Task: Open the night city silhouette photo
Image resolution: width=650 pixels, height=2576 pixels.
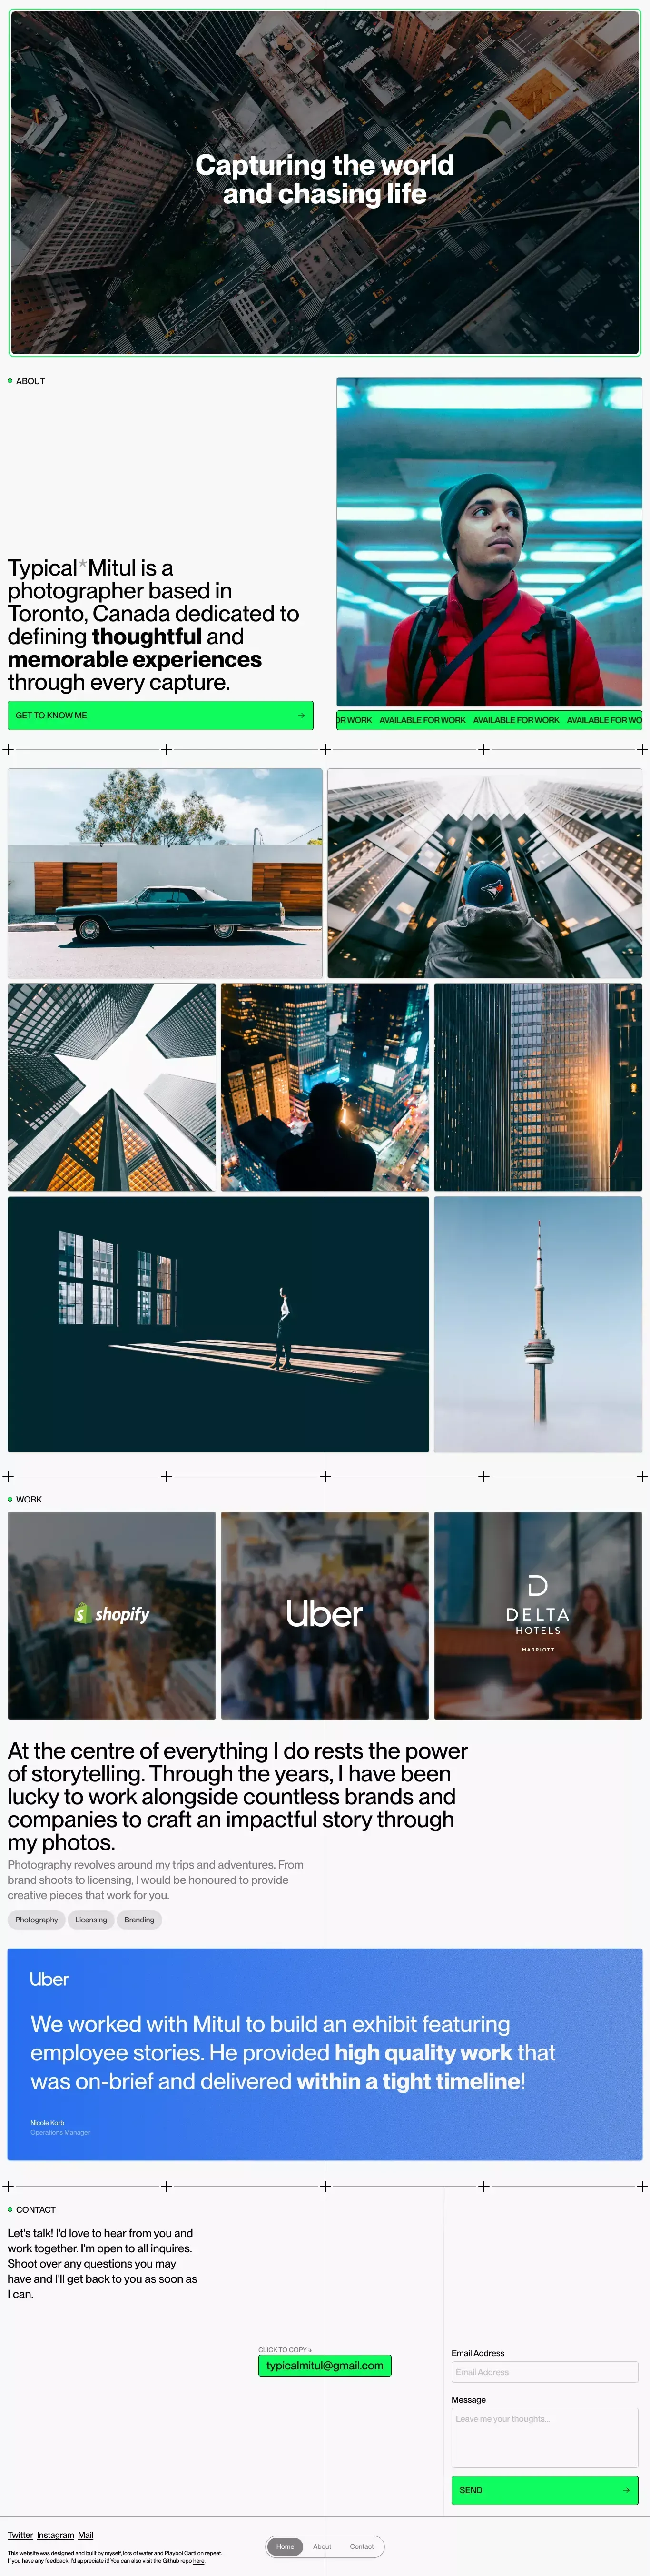Action: pos(325,1087)
